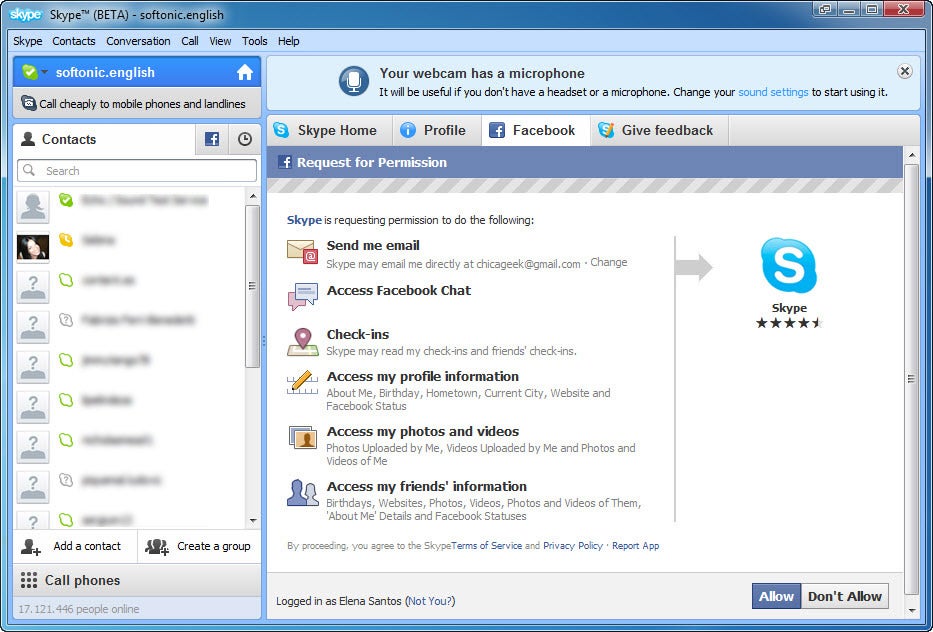Click the friends' information people icon
Screen dimensions: 933x632
coord(303,492)
